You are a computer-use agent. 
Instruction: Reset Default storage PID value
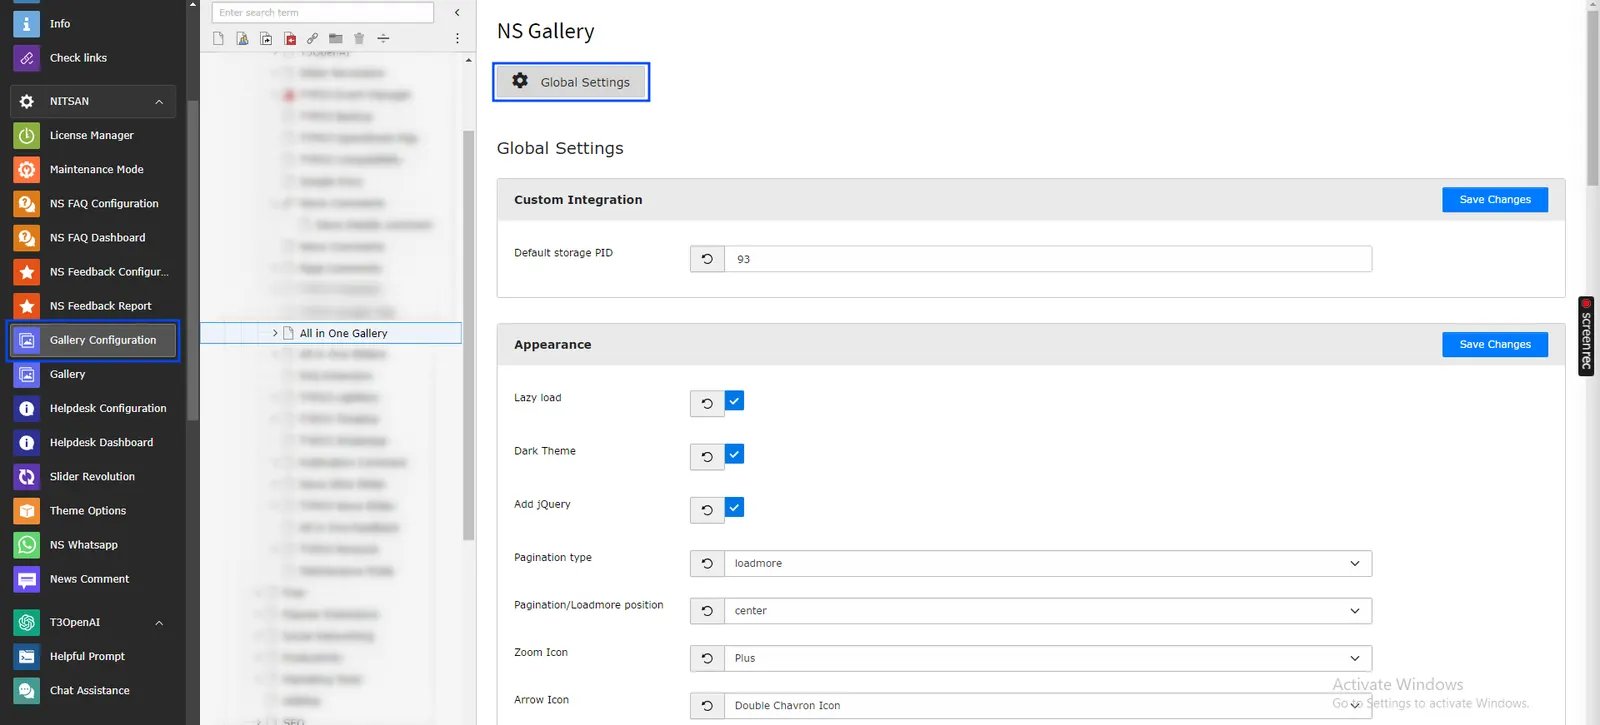pyautogui.click(x=707, y=259)
